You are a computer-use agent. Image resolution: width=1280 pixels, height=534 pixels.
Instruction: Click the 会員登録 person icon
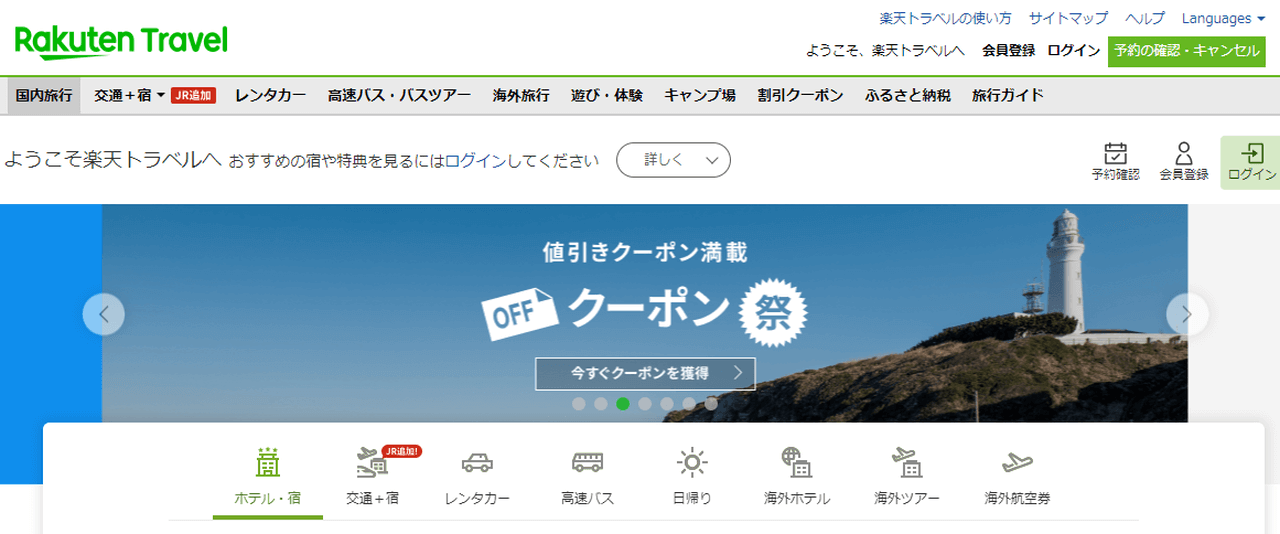point(1184,153)
